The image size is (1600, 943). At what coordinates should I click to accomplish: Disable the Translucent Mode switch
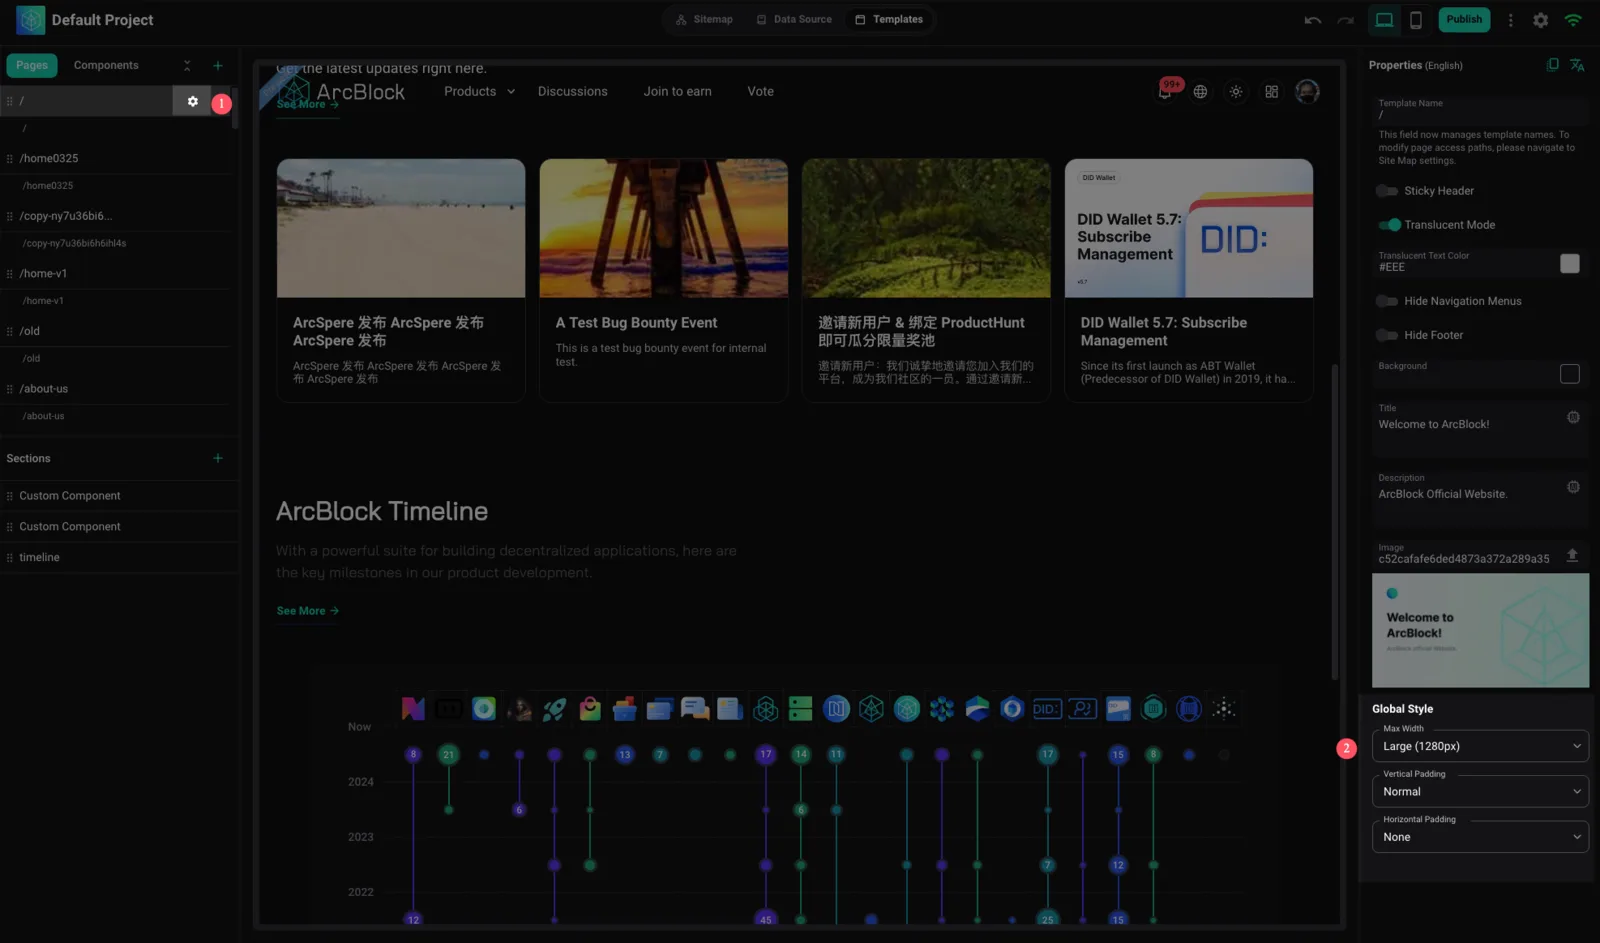(x=1389, y=225)
